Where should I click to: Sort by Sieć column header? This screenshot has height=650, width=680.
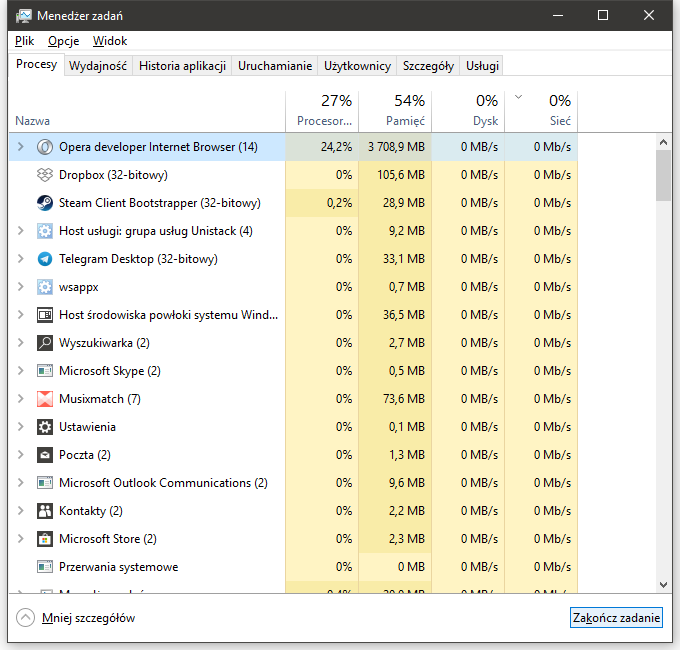[541, 111]
